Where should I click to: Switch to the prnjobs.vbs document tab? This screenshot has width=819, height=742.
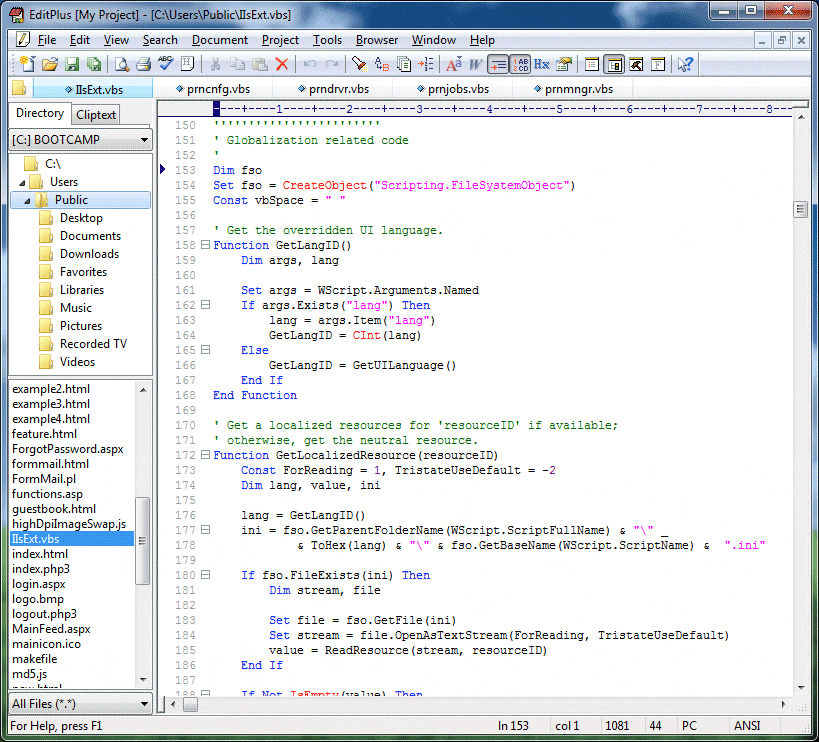click(x=453, y=89)
